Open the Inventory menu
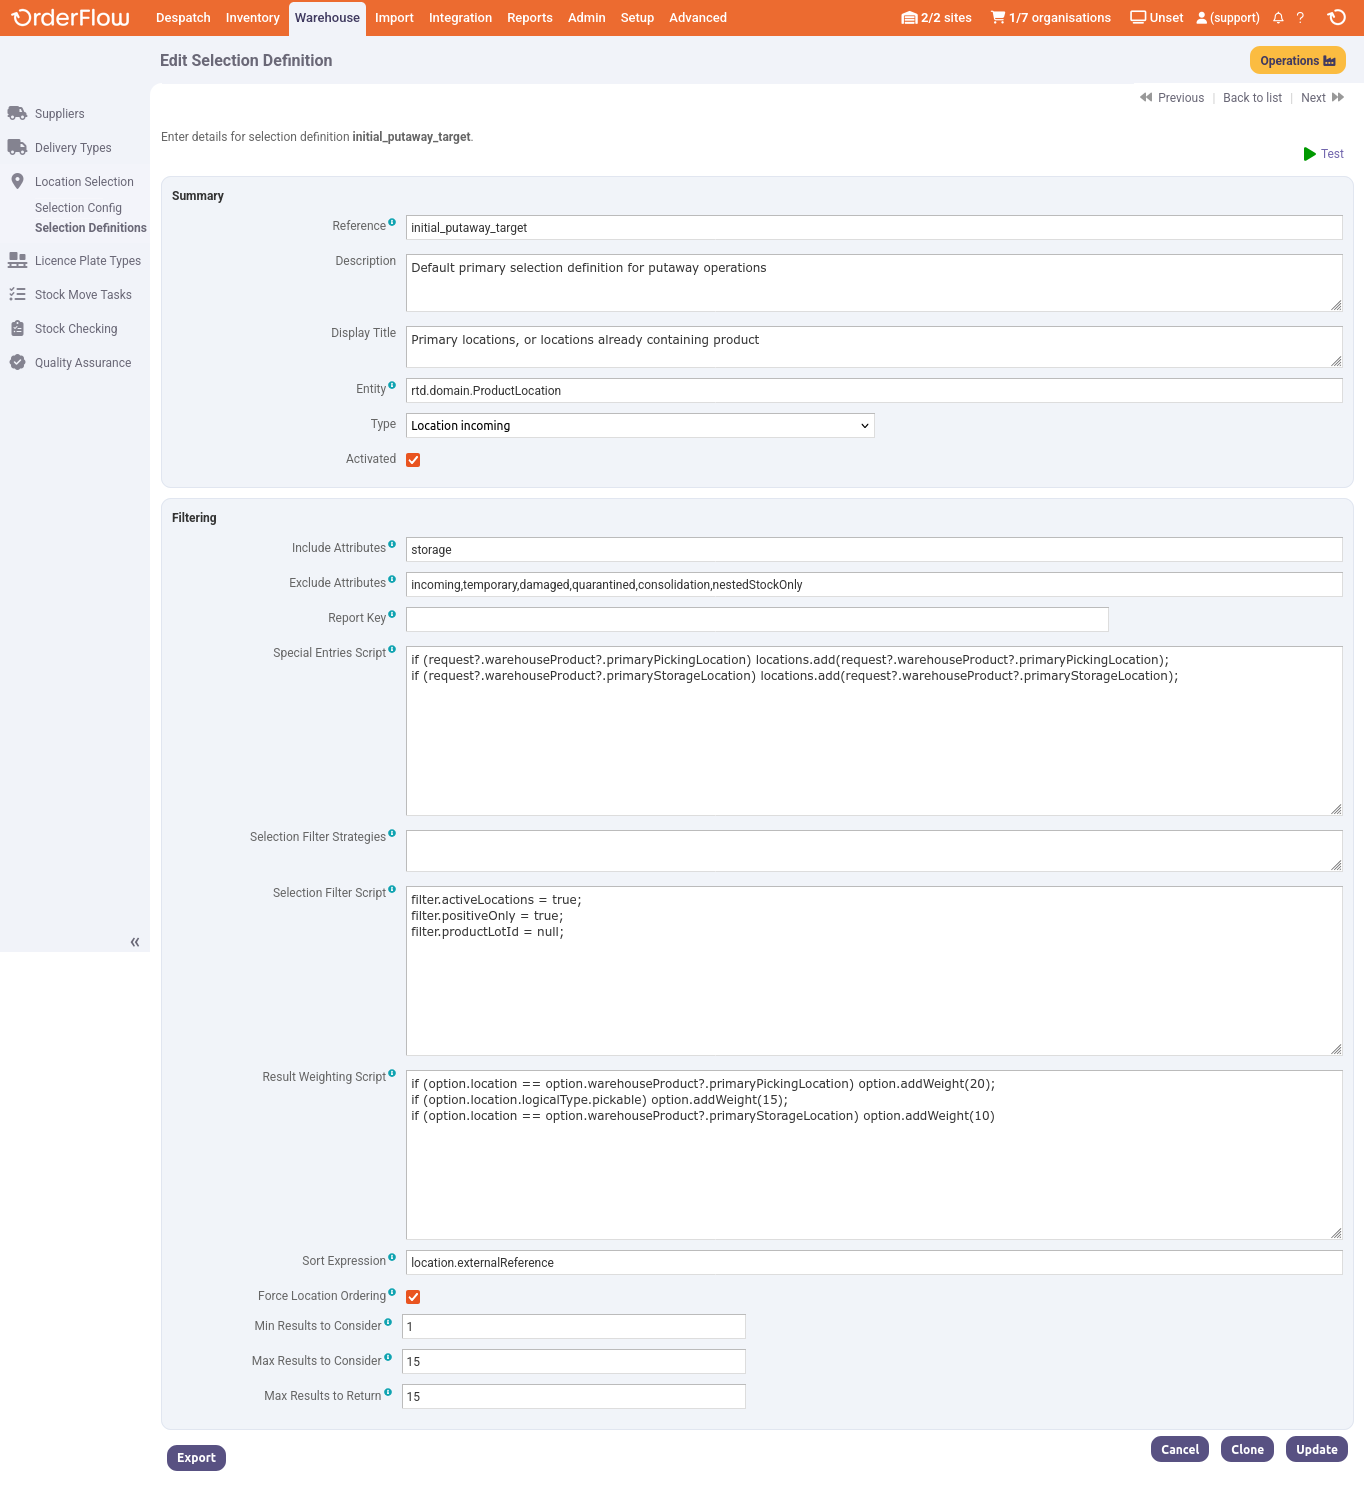Viewport: 1364px width, 1509px height. 252,18
